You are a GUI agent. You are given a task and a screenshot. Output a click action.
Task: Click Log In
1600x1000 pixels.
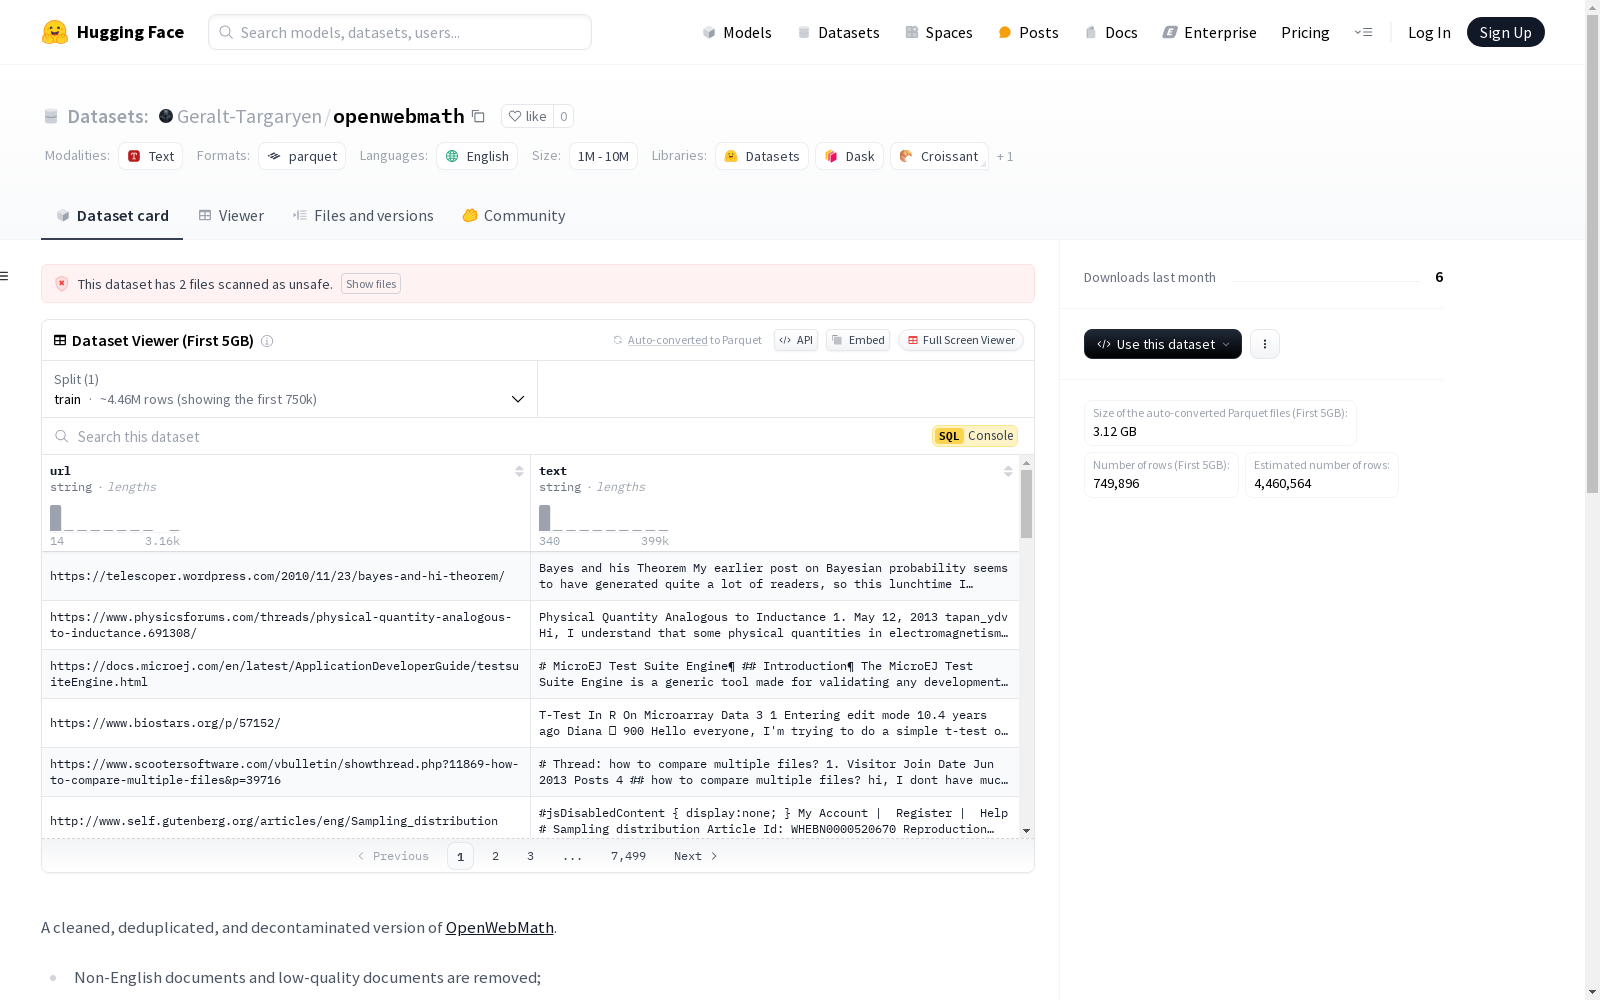(x=1429, y=32)
